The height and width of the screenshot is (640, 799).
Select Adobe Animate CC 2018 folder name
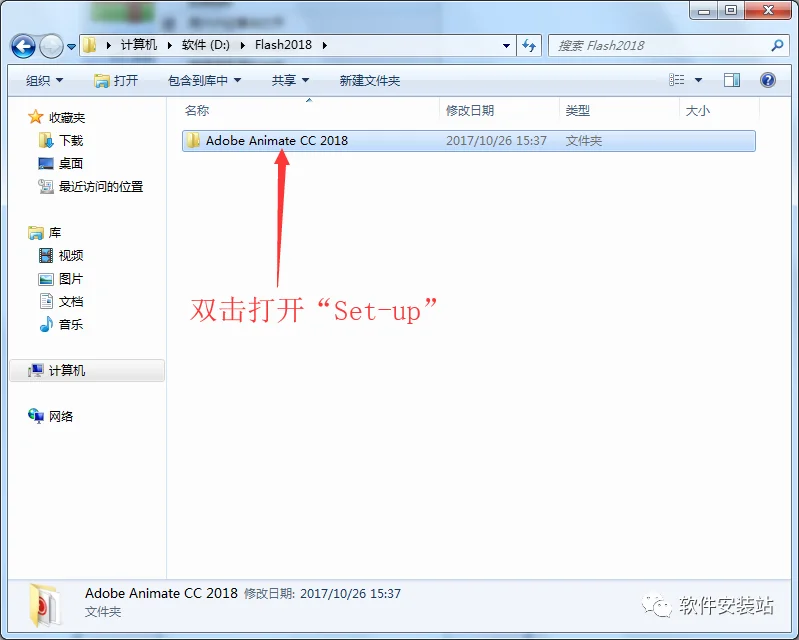pos(277,141)
